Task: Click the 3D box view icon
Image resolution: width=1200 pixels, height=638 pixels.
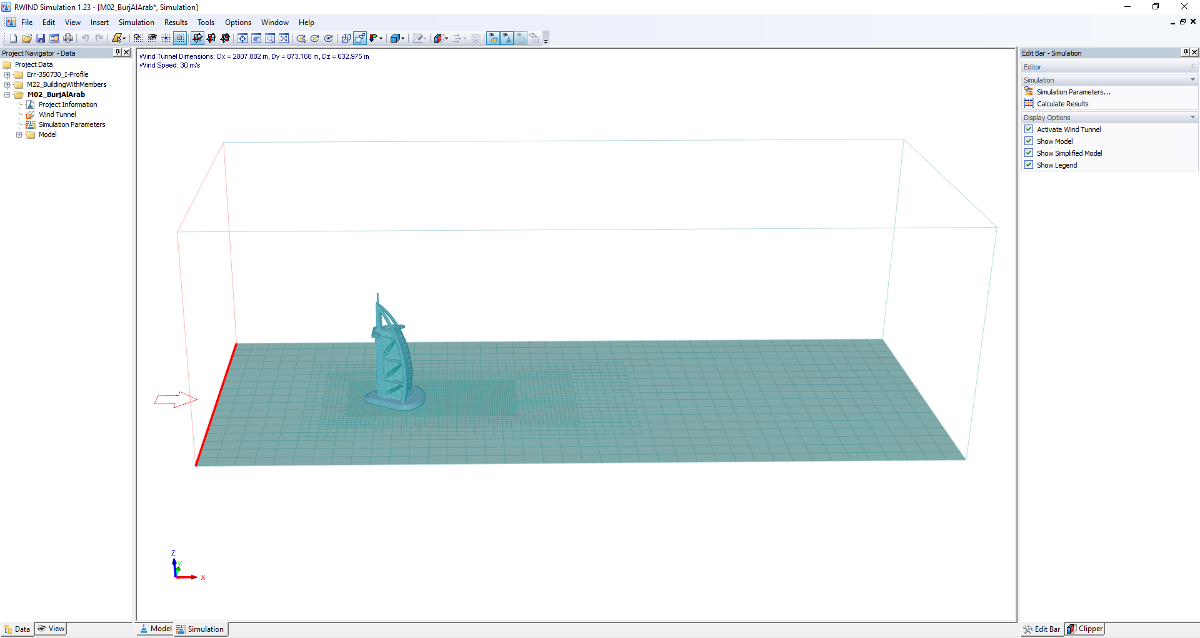Action: (396, 38)
